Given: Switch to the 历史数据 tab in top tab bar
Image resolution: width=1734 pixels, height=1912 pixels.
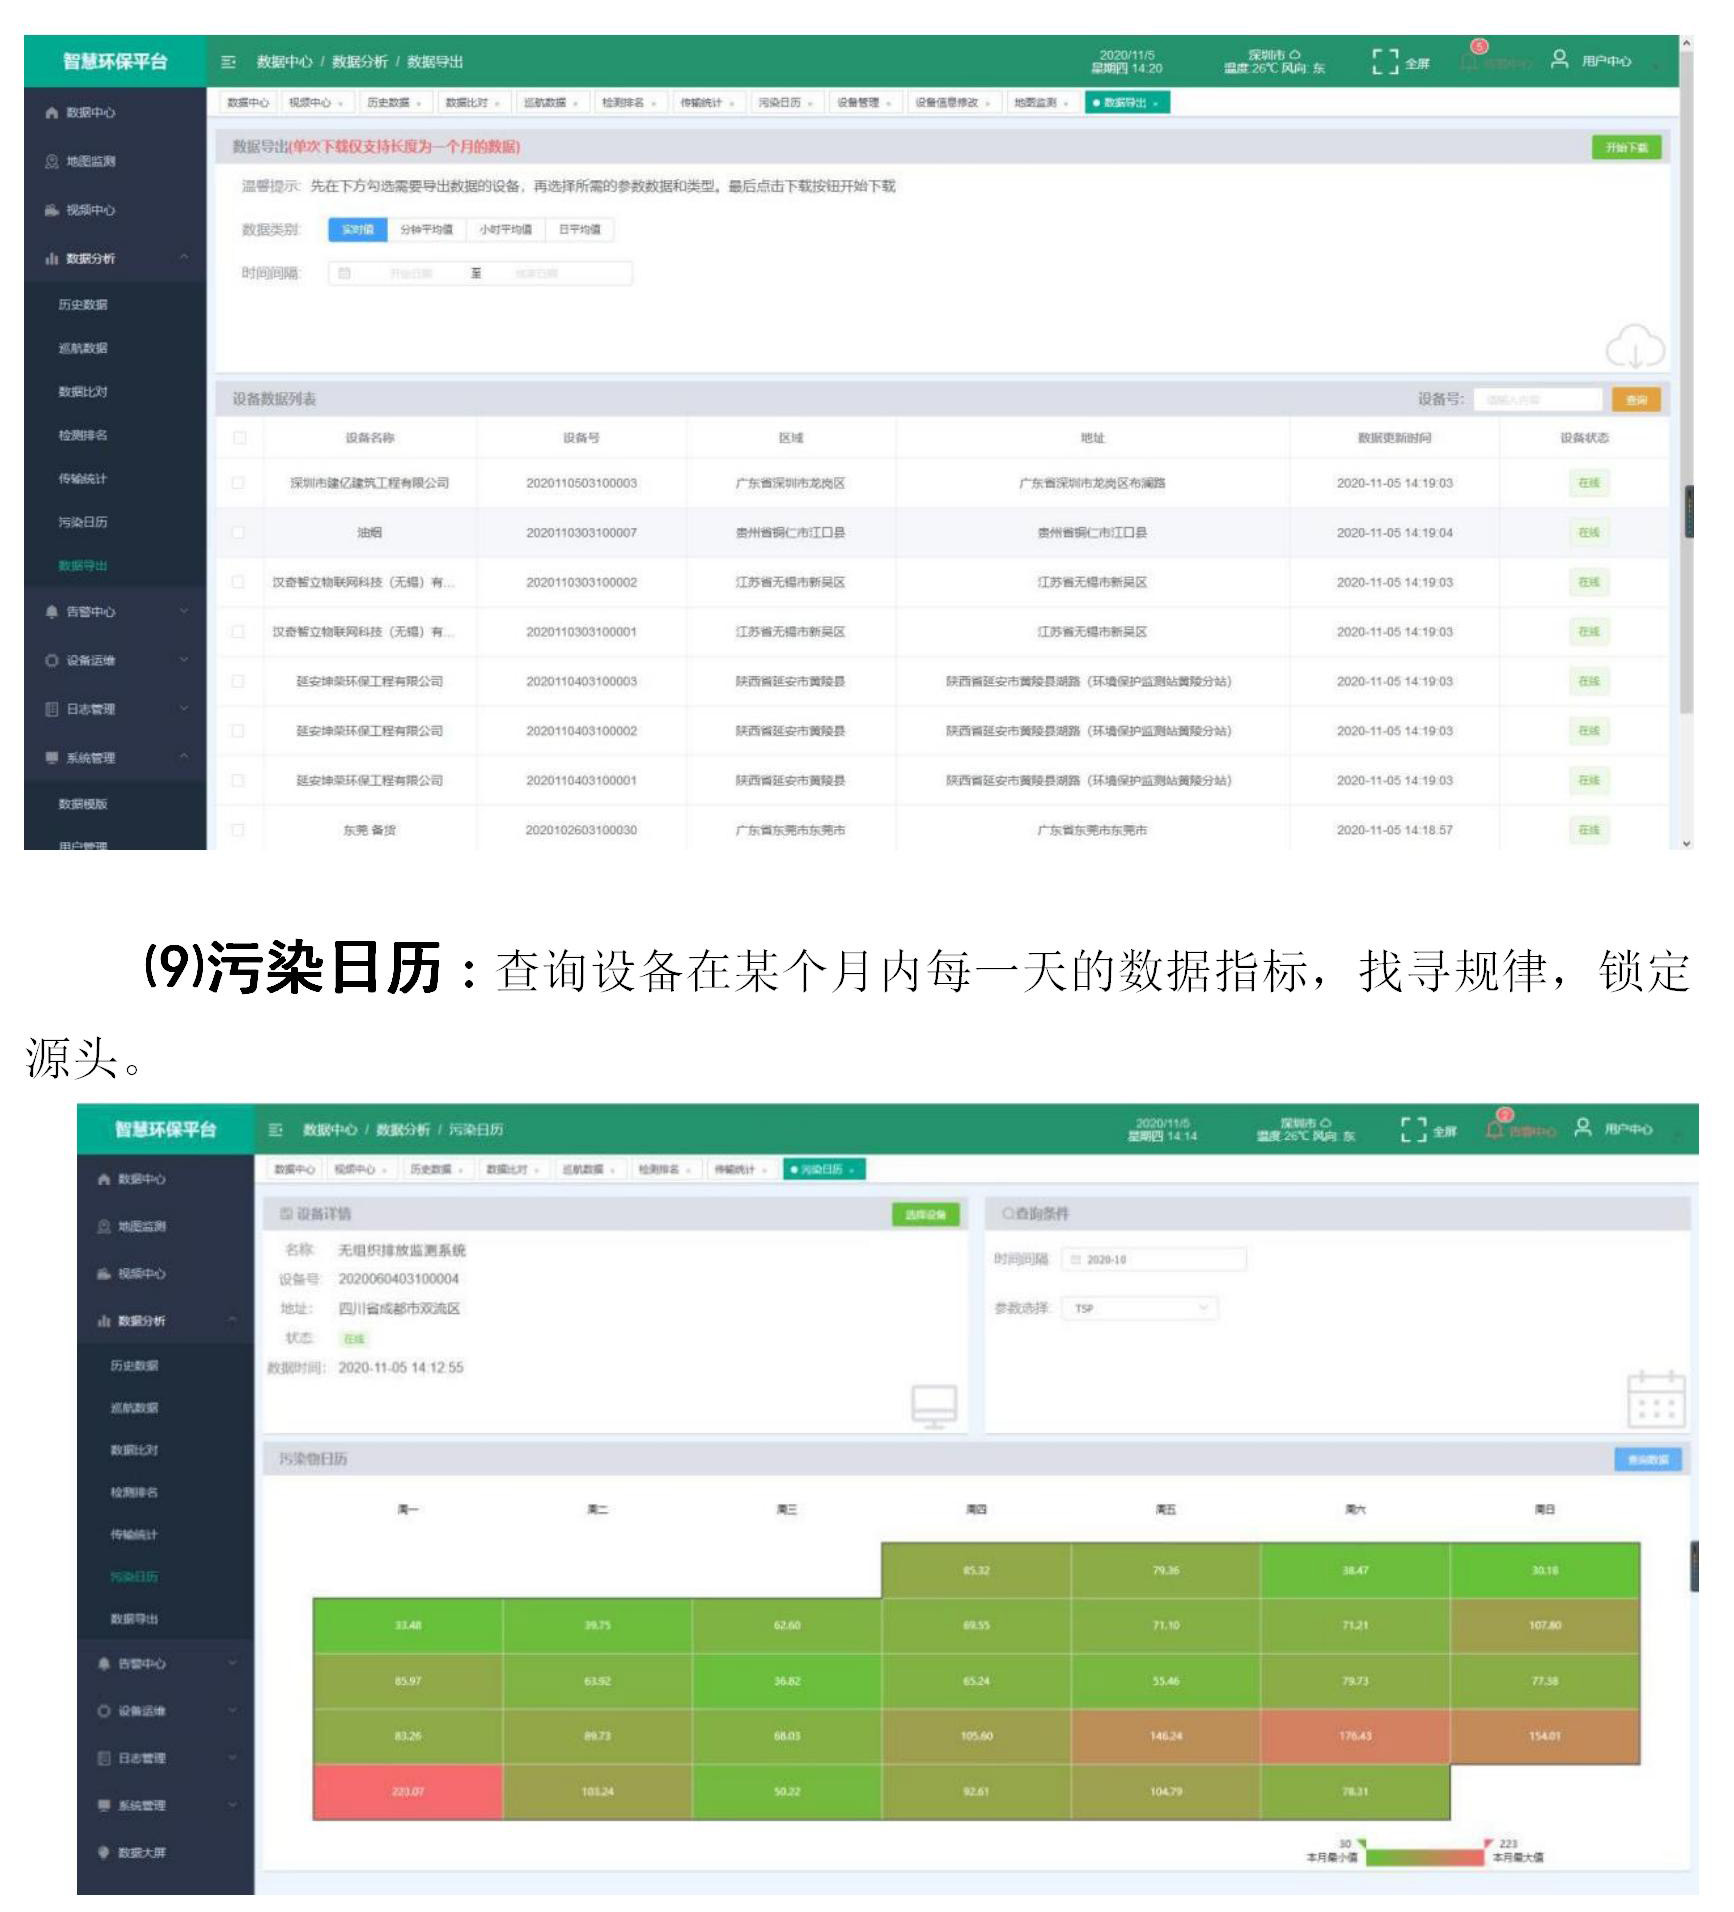Looking at the screenshot, I should coord(391,103).
